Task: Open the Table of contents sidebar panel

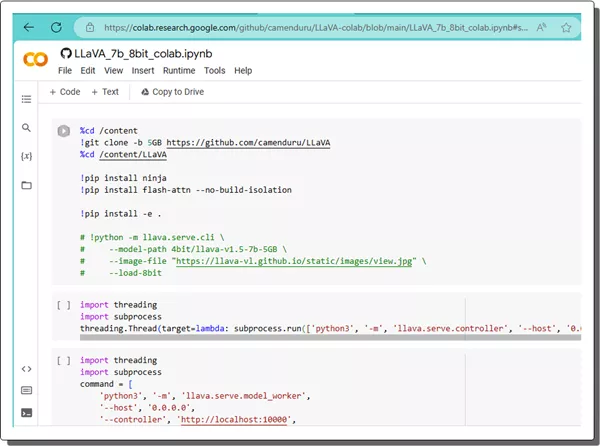Action: tap(27, 99)
